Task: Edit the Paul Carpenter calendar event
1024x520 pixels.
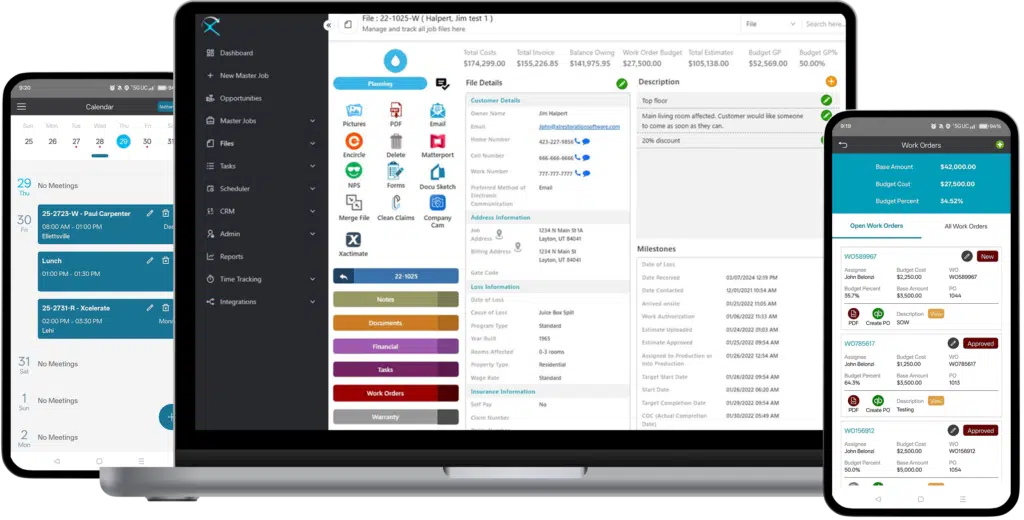Action: click(x=150, y=214)
